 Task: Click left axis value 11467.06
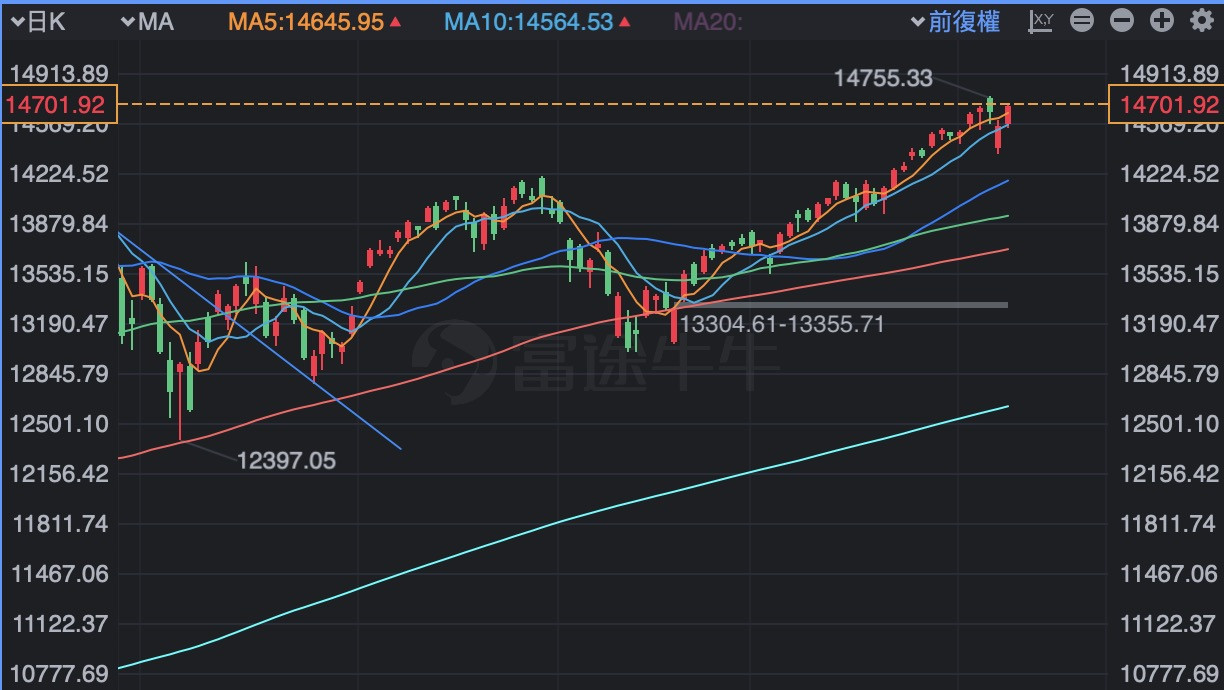coord(58,574)
